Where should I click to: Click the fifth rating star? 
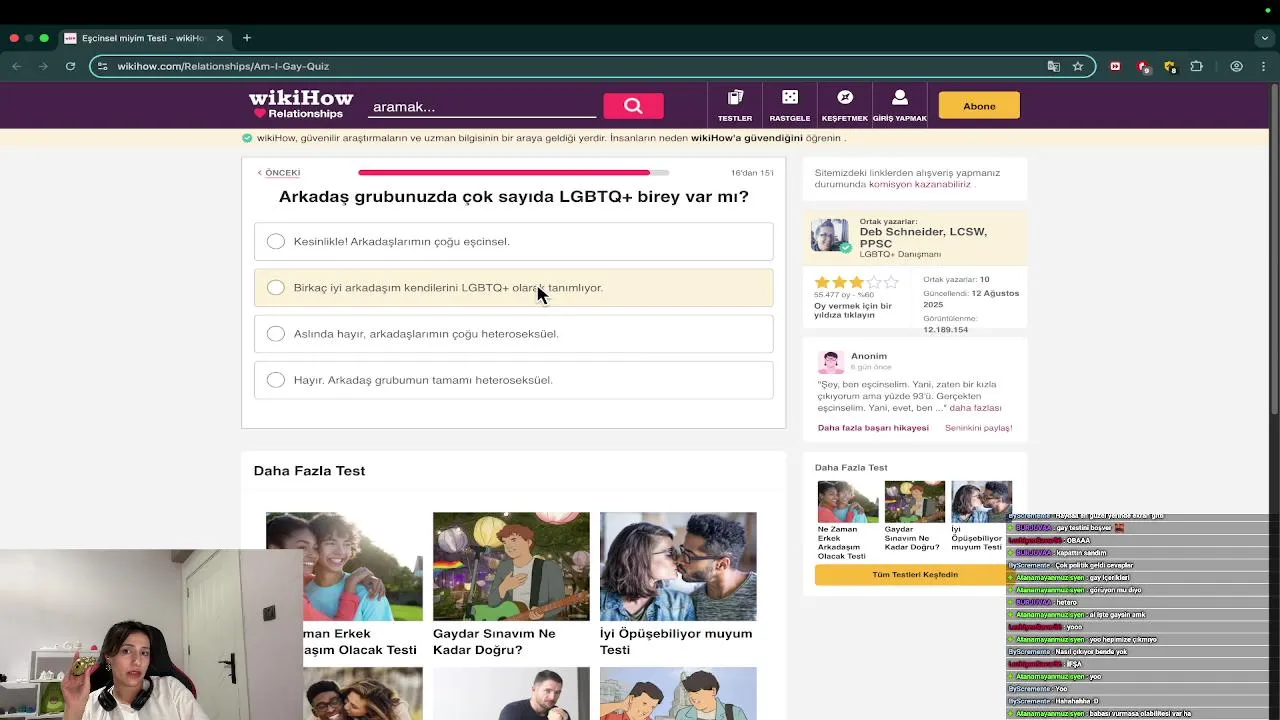(x=891, y=283)
